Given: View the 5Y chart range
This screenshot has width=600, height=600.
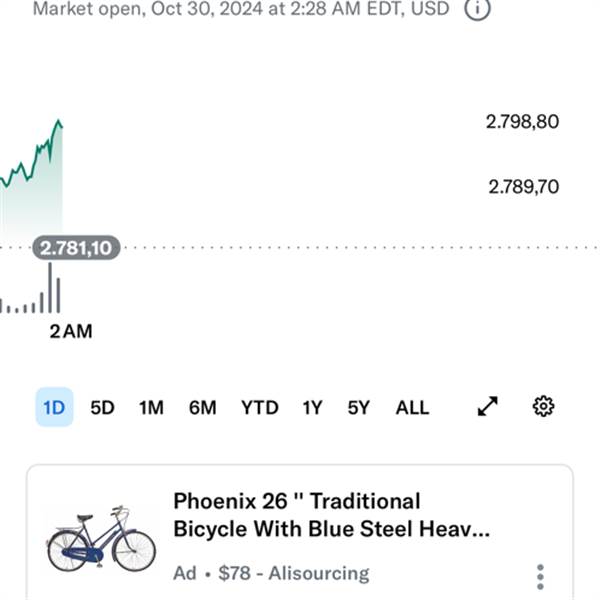Looking at the screenshot, I should click(x=359, y=408).
